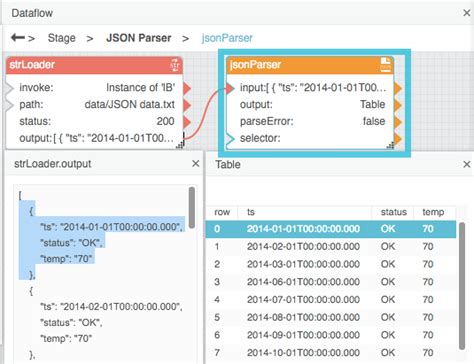
Task: Click temp value 70 in row 5
Action: point(428,317)
